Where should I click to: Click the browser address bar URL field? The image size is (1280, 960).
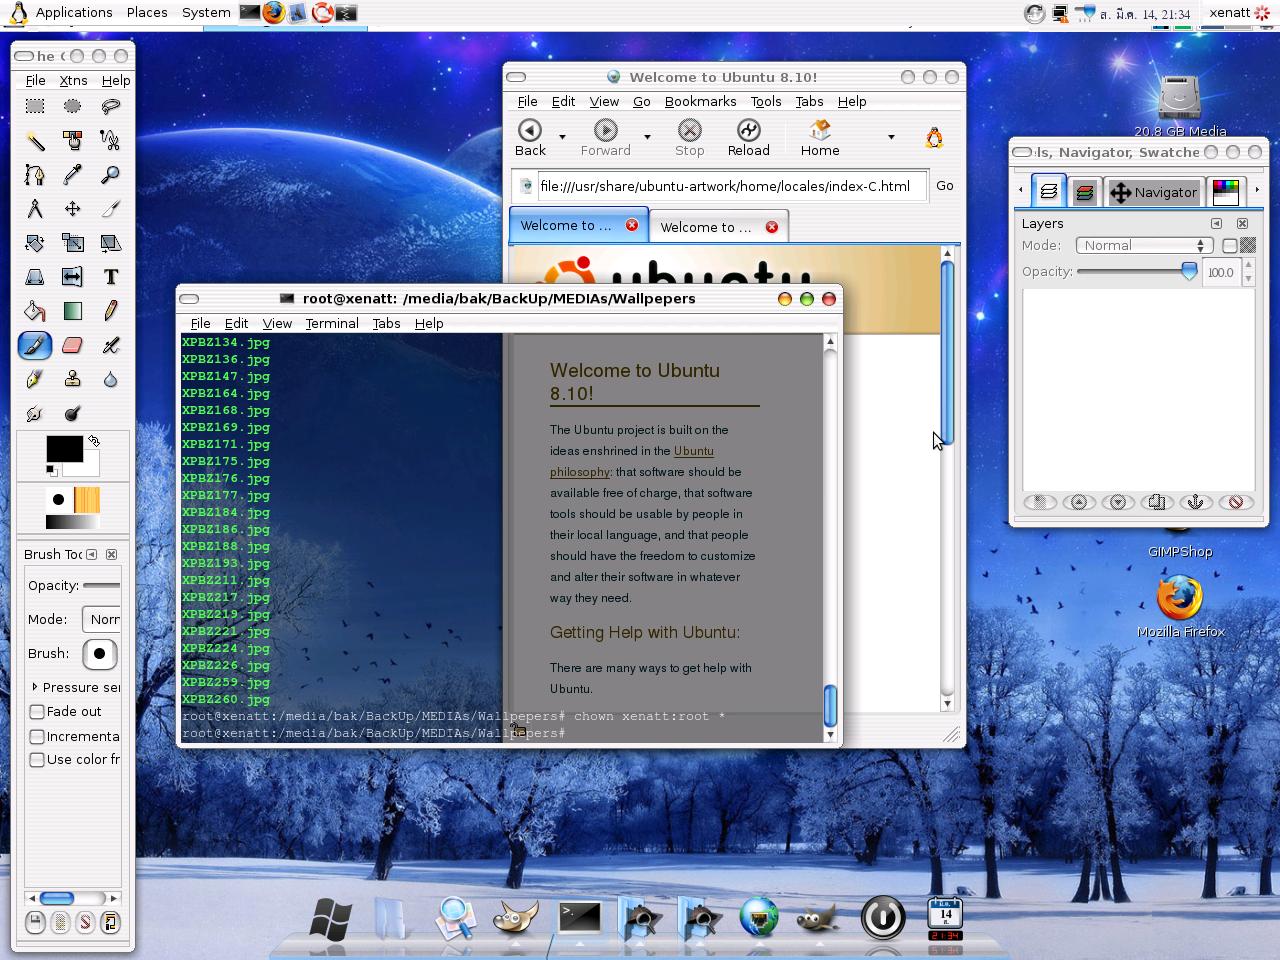point(731,185)
